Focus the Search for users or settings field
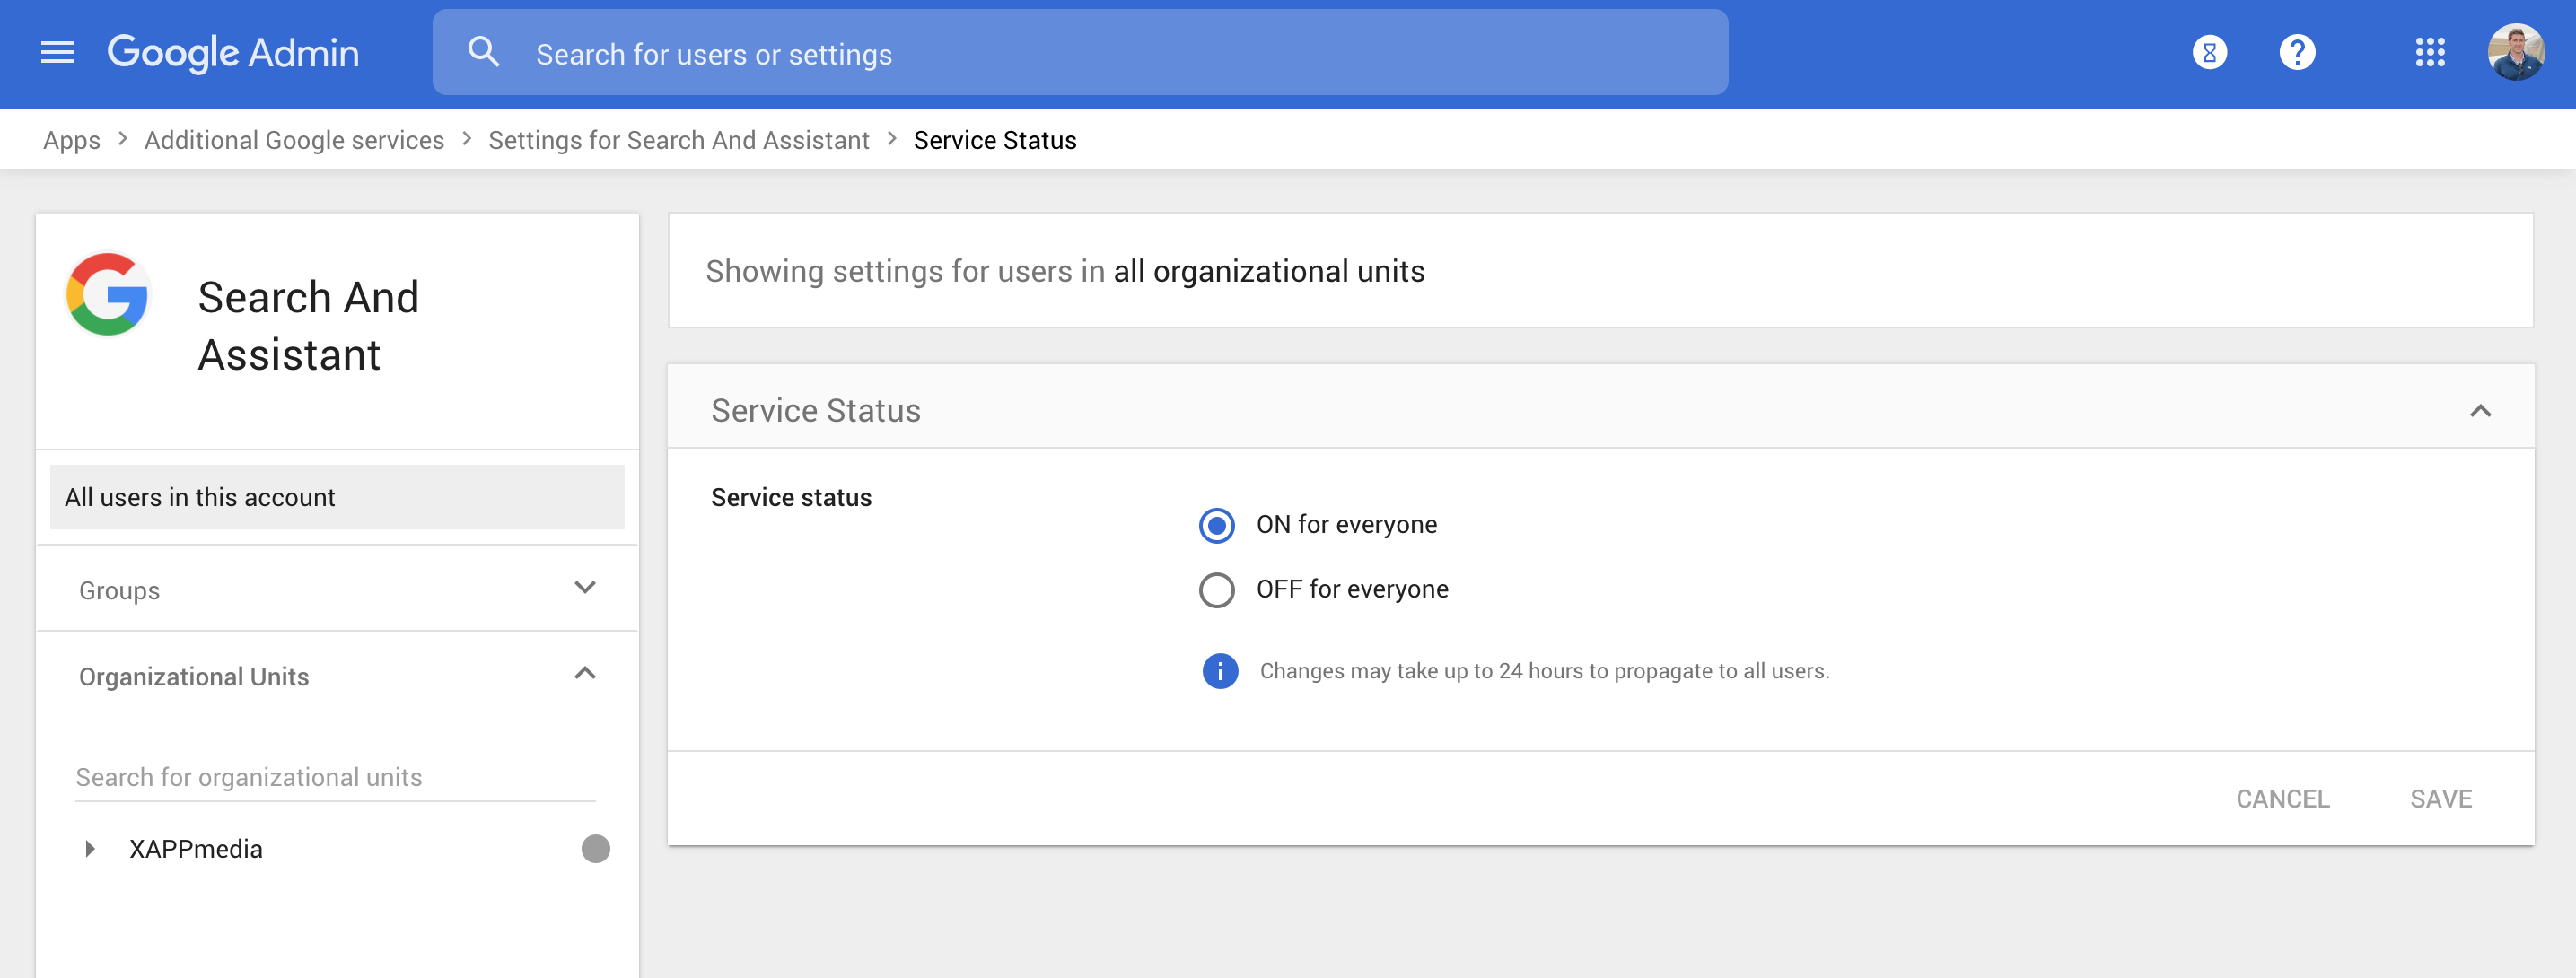2576x978 pixels. (x=1080, y=53)
